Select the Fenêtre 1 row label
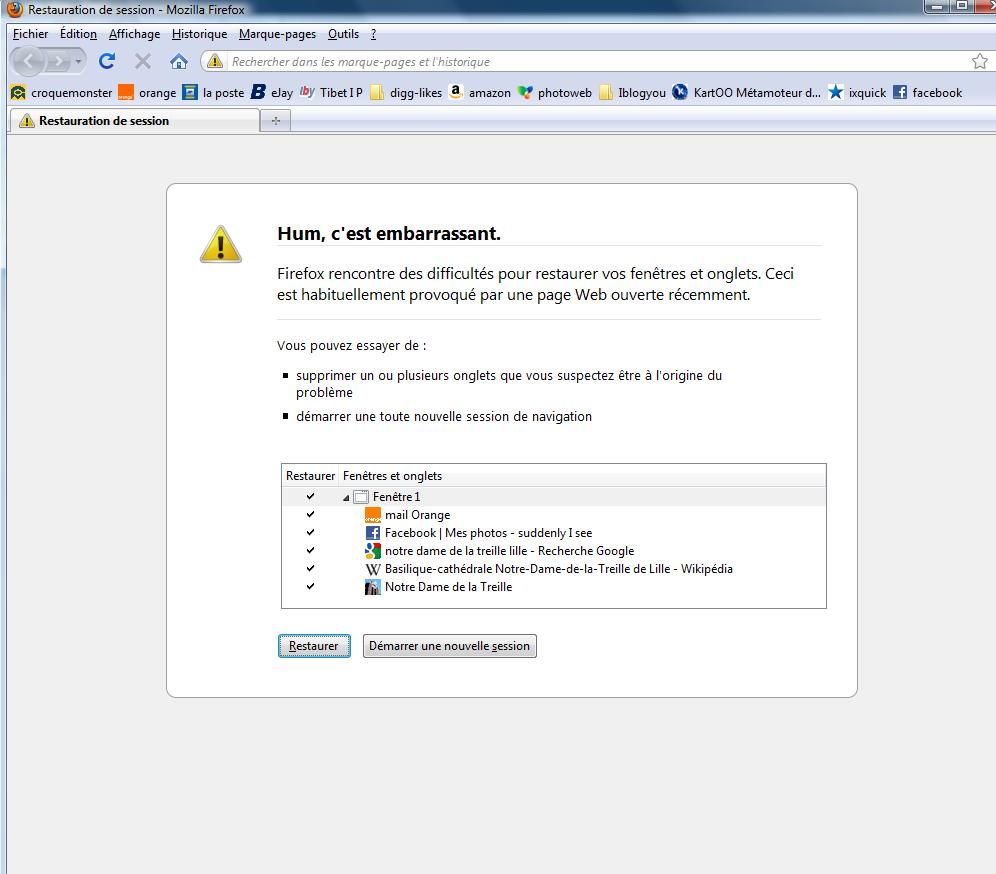The height and width of the screenshot is (874, 996). pyautogui.click(x=396, y=497)
